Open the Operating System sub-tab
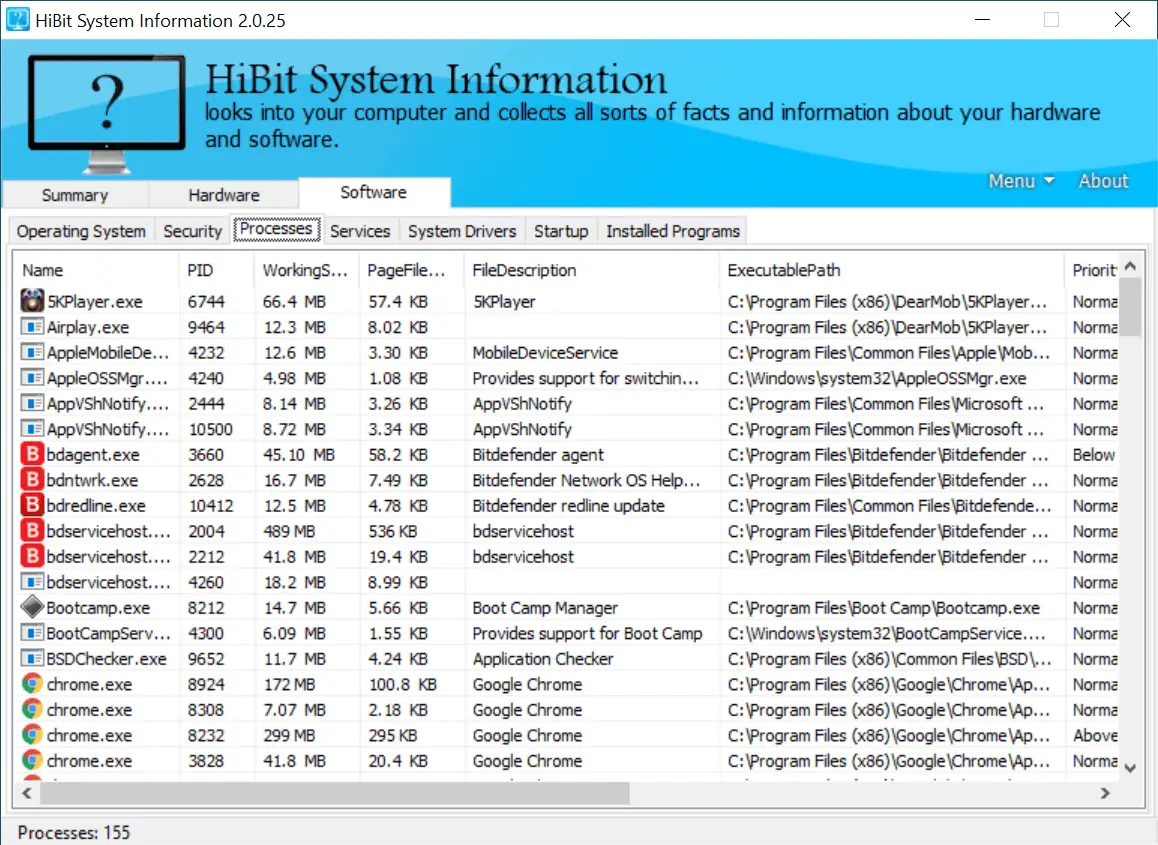Screen dimensions: 1158x845 pyautogui.click(x=81, y=231)
